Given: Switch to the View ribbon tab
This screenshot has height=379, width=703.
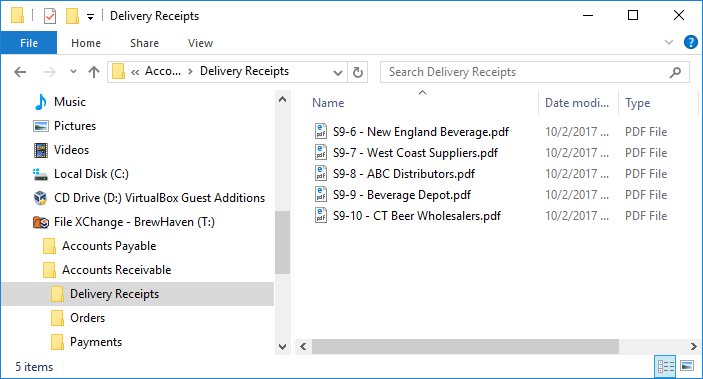Looking at the screenshot, I should 200,43.
